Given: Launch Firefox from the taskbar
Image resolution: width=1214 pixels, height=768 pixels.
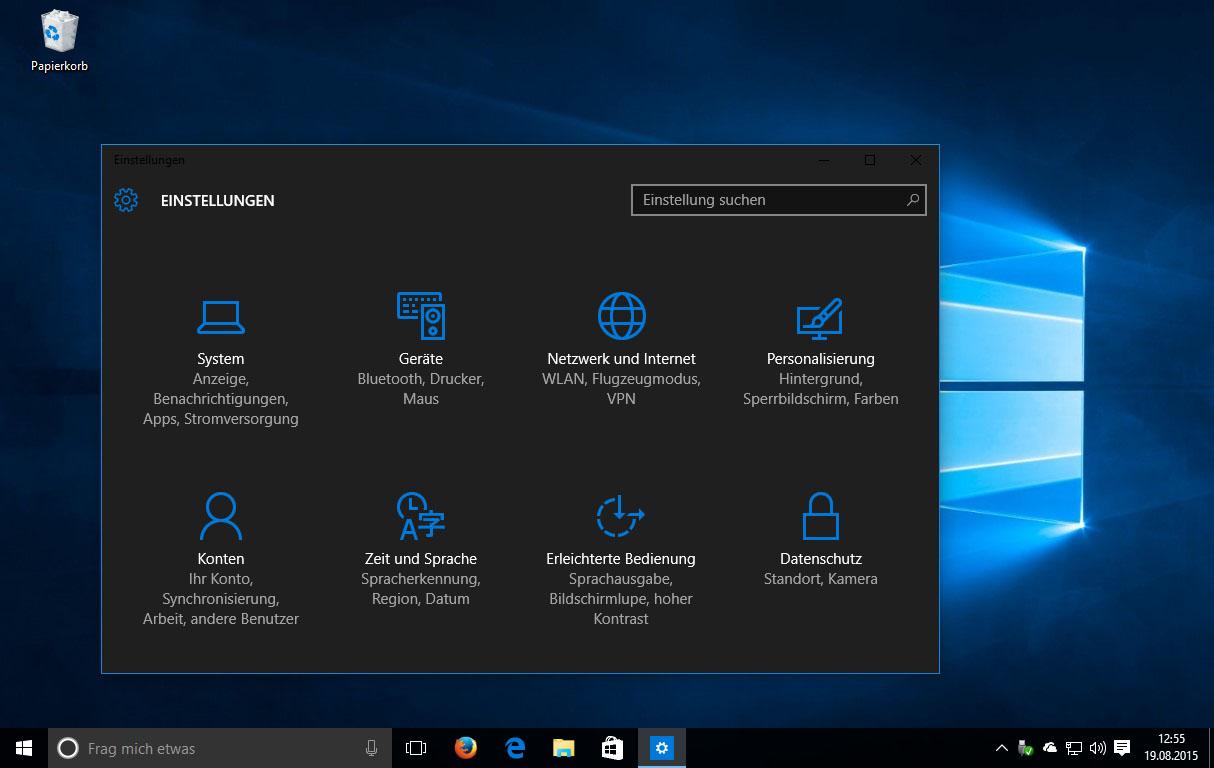Looking at the screenshot, I should click(465, 748).
